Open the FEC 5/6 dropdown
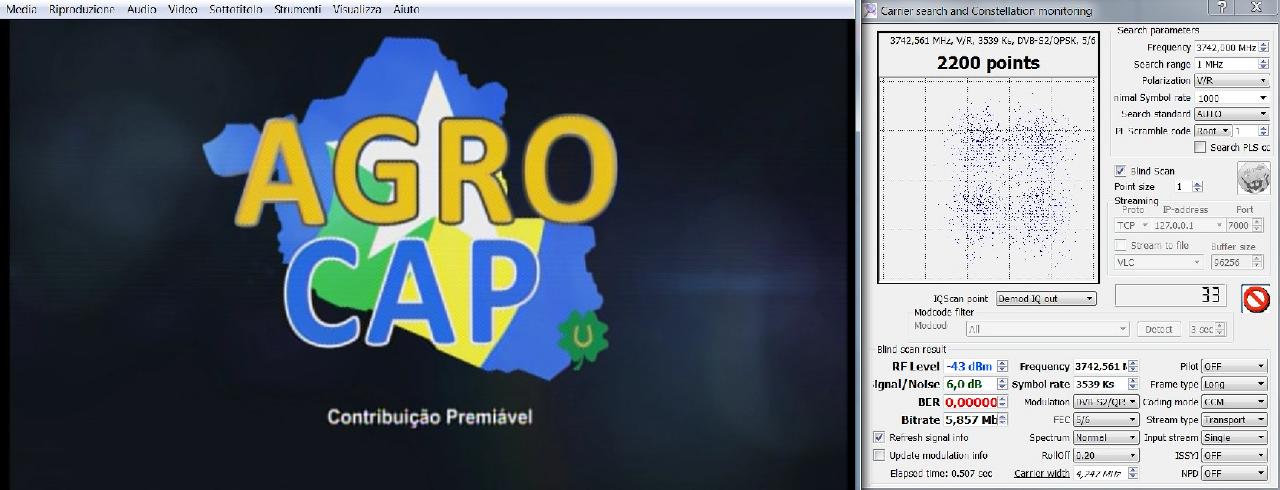The image size is (1280, 490). pos(1105,420)
